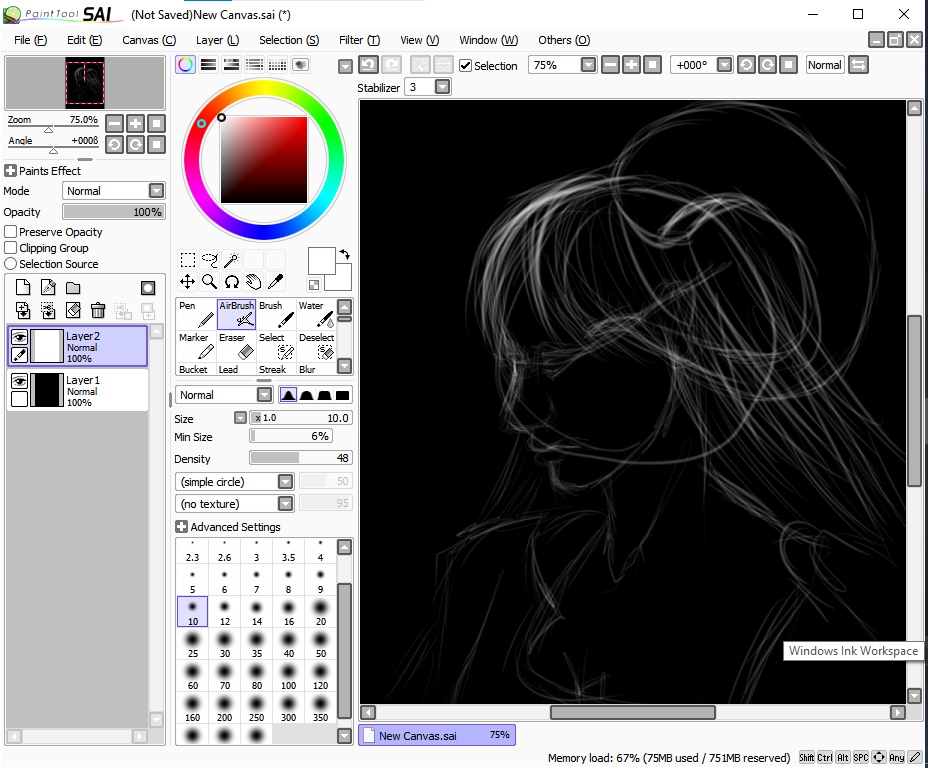Click the canvas horizontal scrollbar
The image size is (928, 768).
point(633,712)
